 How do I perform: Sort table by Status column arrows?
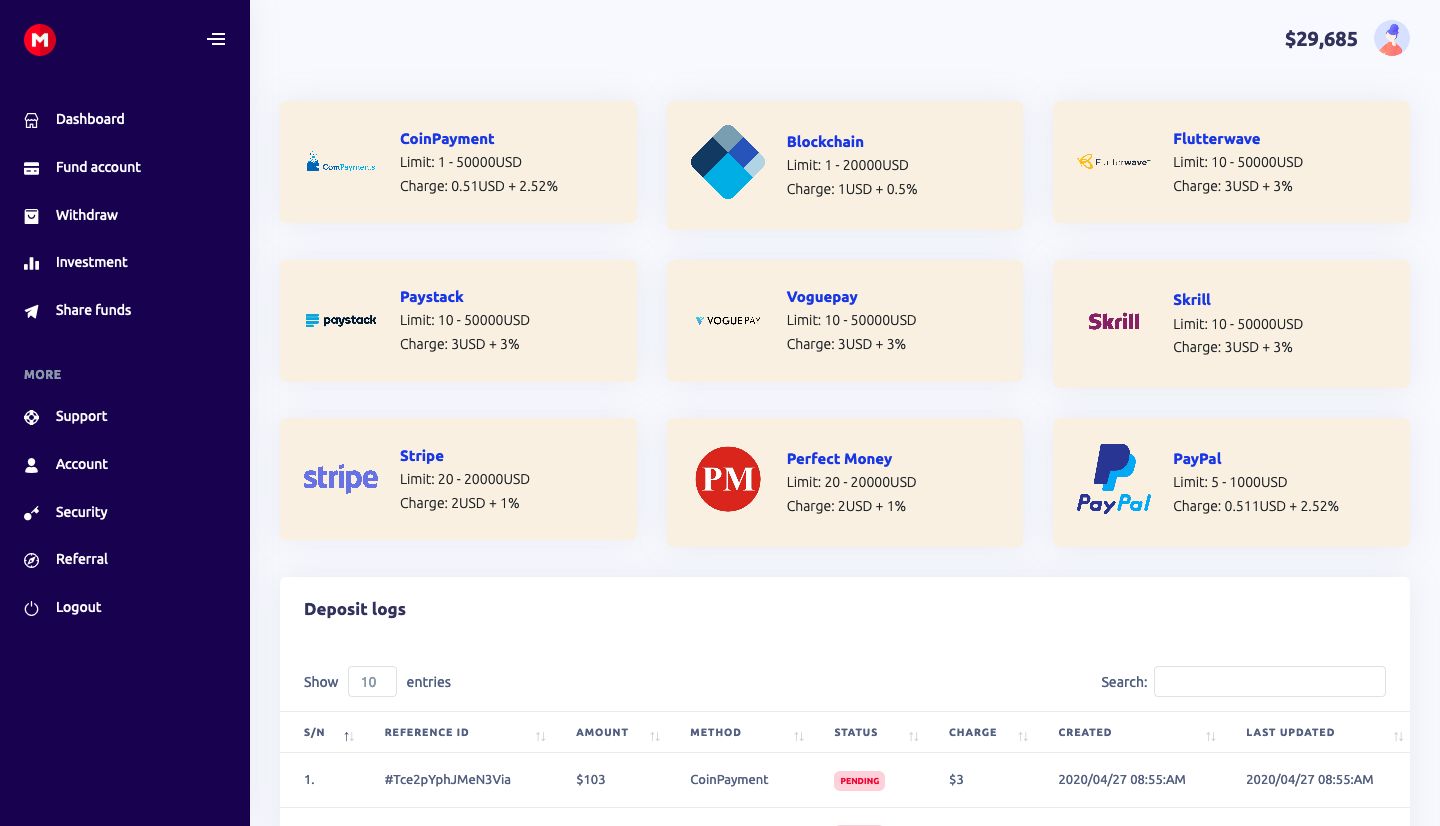click(x=913, y=736)
